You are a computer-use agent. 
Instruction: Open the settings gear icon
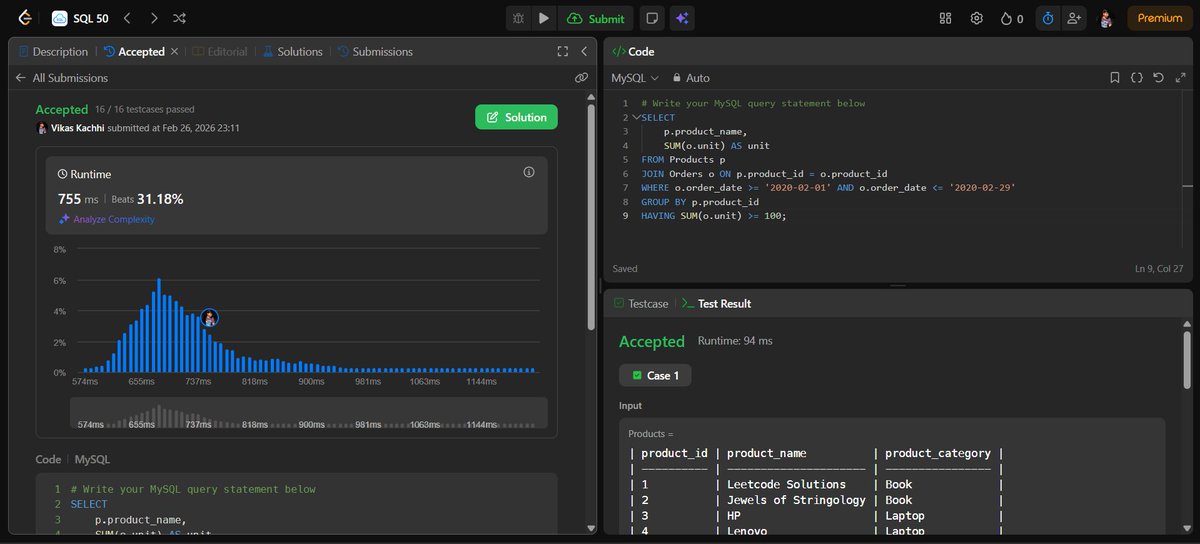tap(977, 18)
